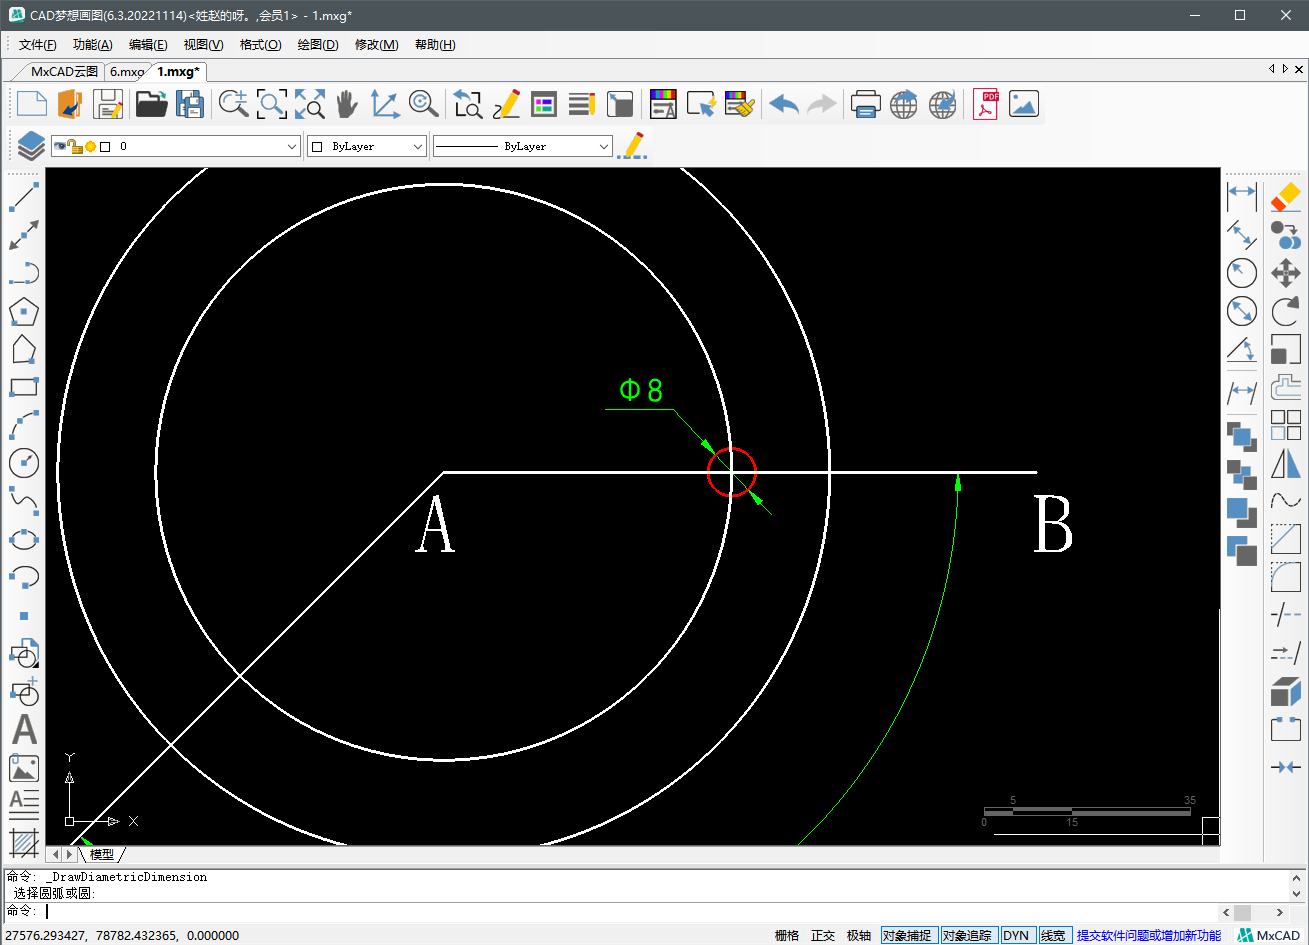The width and height of the screenshot is (1309, 945).
Task: Select the Ellipse tool
Action: (24, 539)
